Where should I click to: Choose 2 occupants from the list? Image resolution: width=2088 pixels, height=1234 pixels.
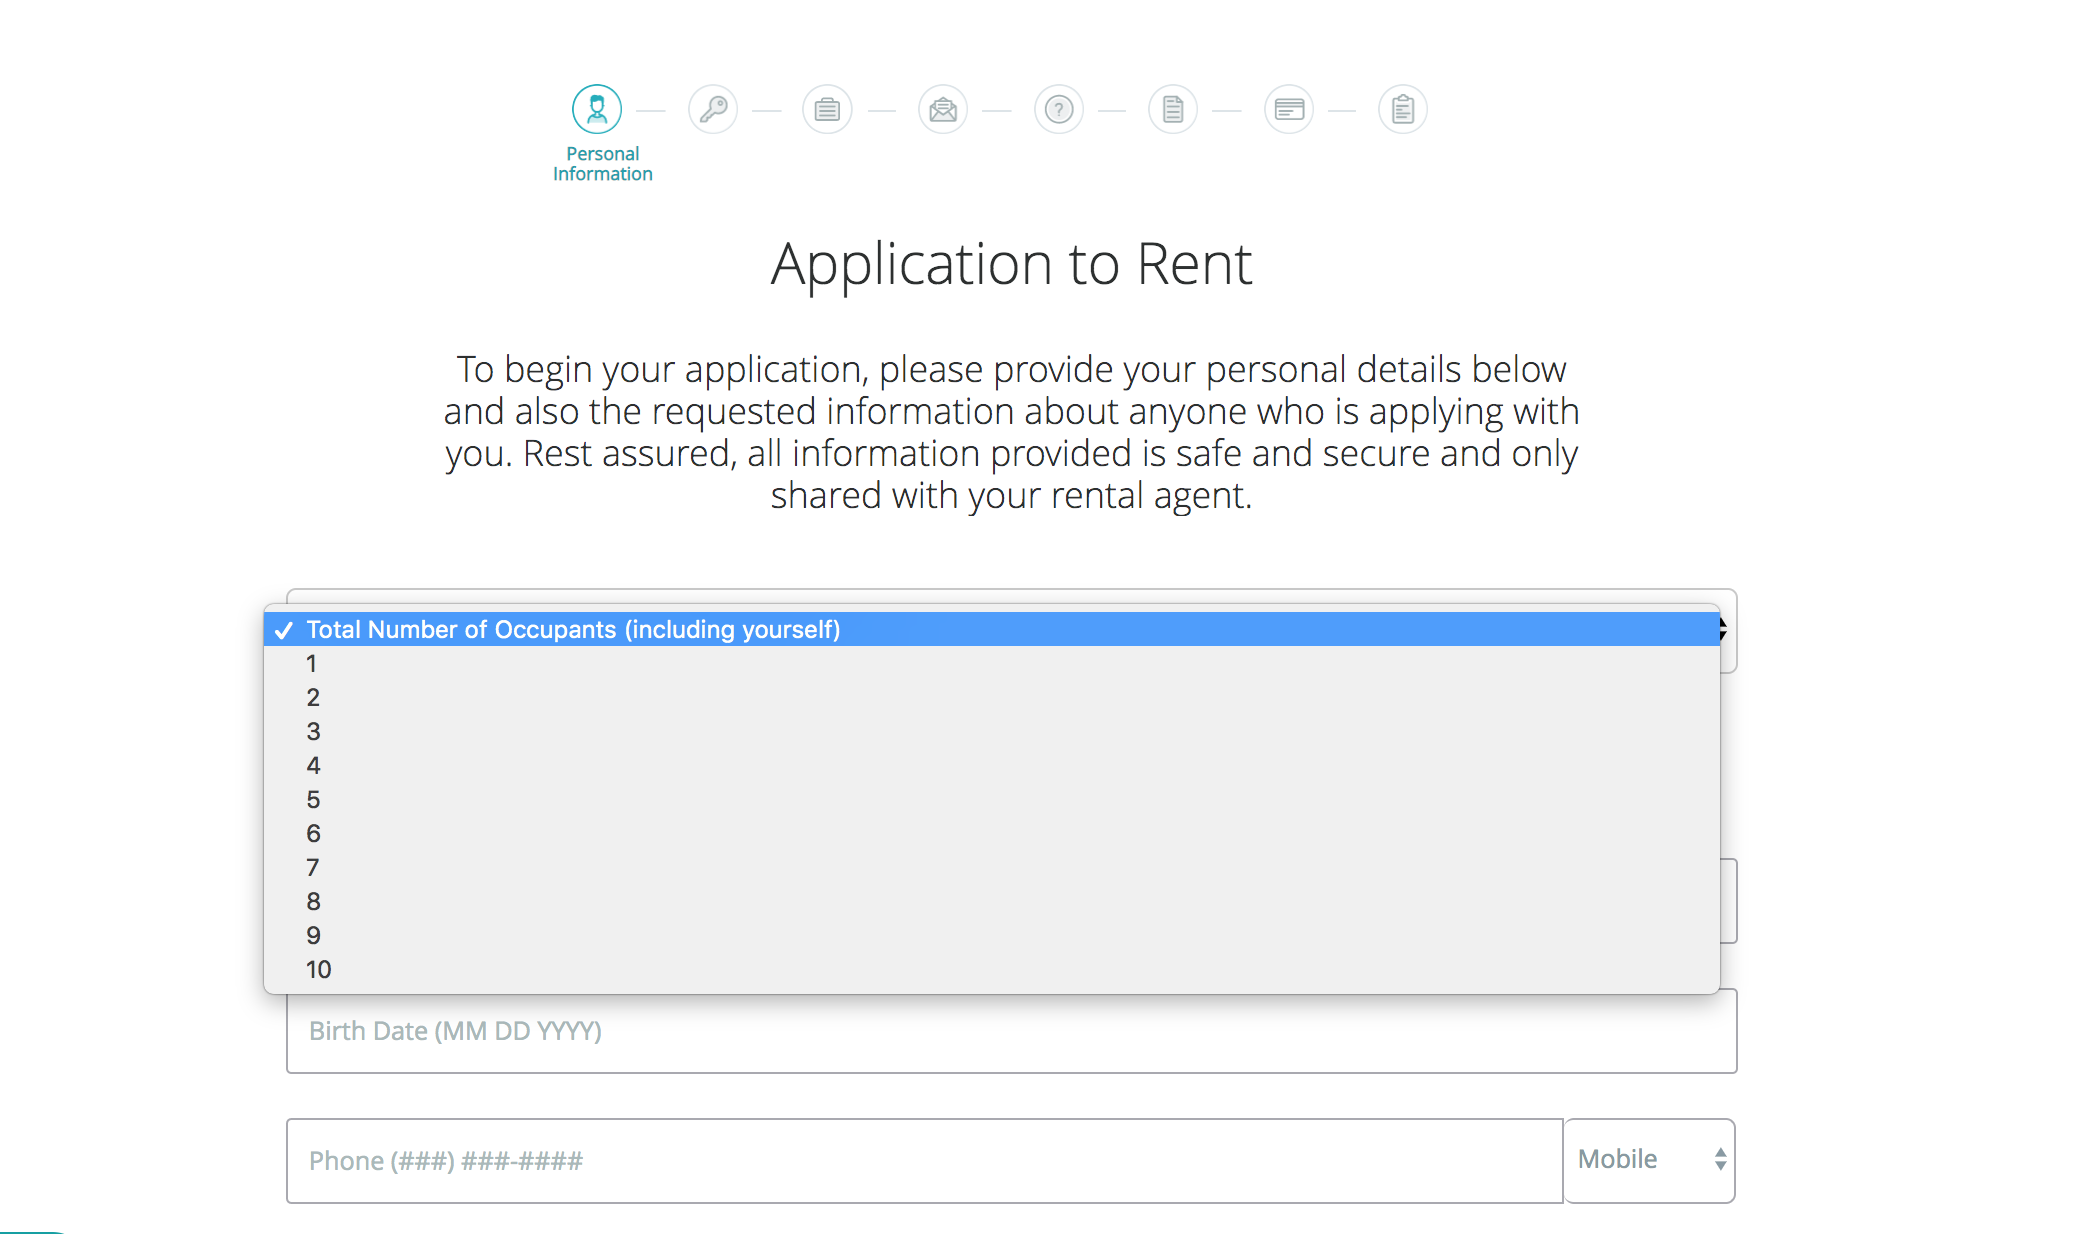313,698
